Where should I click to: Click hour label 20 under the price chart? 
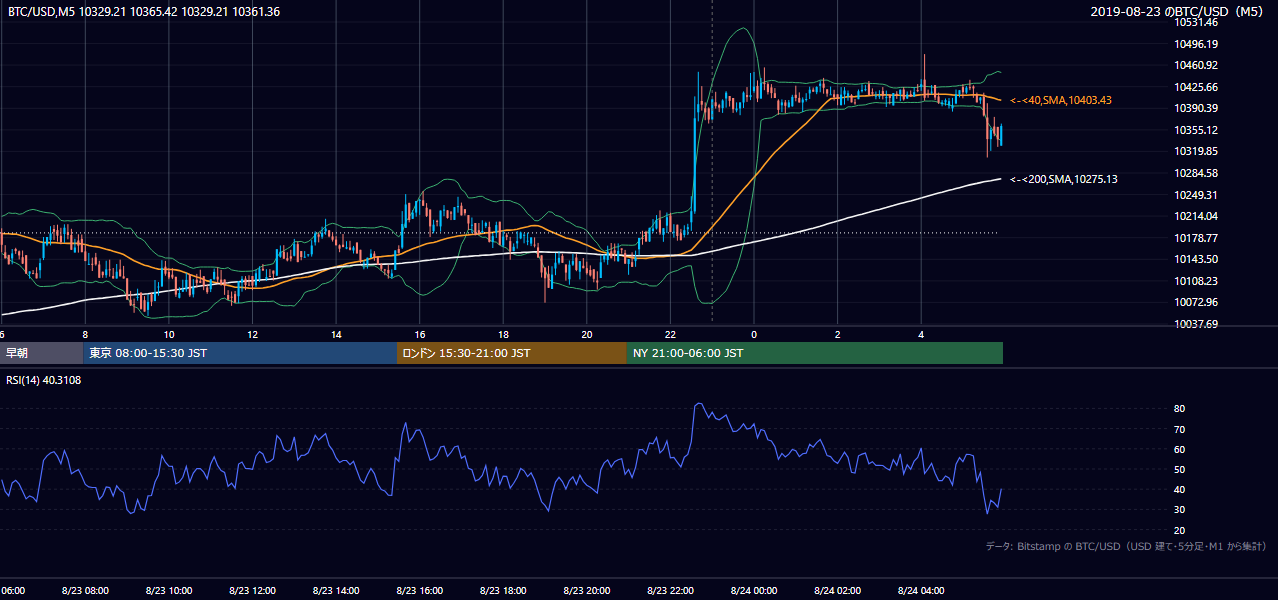pos(587,334)
